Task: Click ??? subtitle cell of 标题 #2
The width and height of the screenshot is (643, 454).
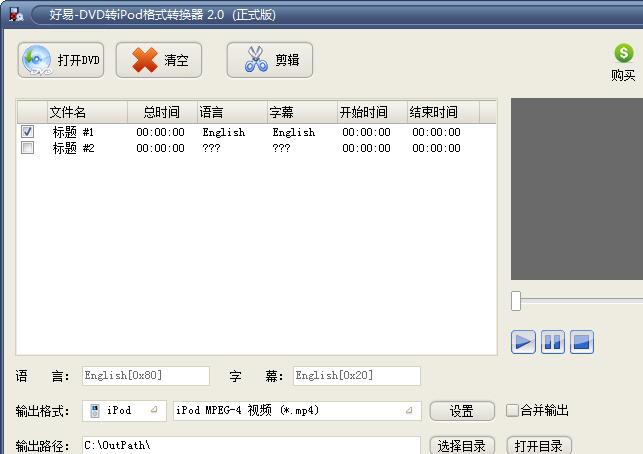Action: click(x=281, y=148)
